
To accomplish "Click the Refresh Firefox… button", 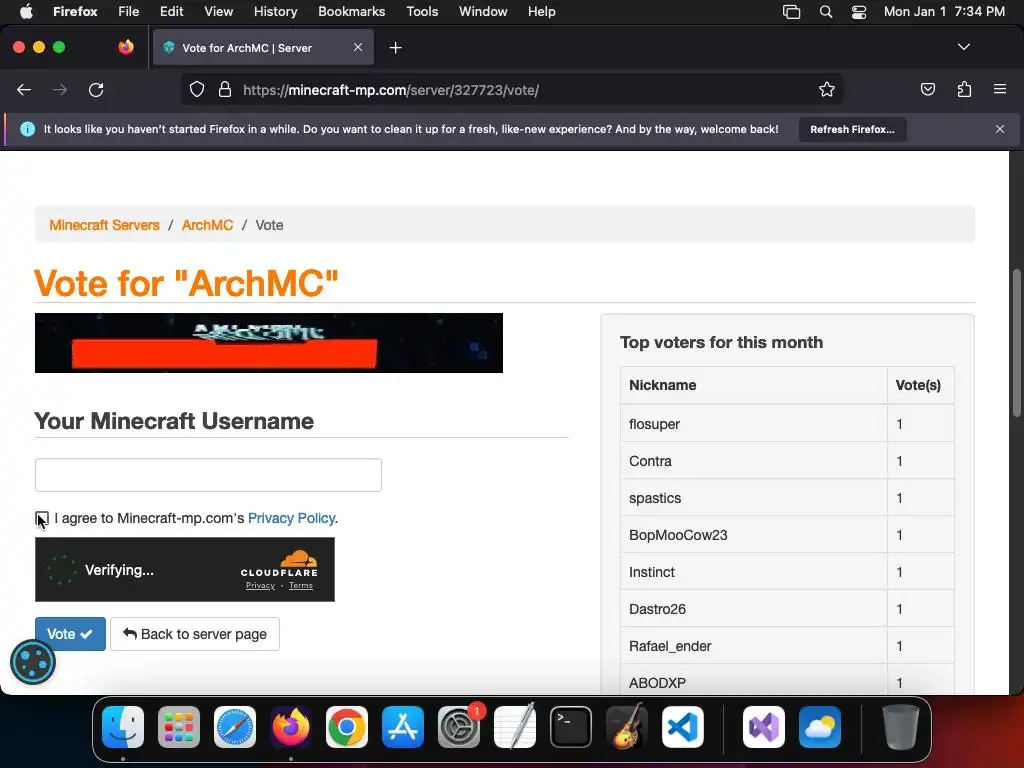I will (x=852, y=129).
